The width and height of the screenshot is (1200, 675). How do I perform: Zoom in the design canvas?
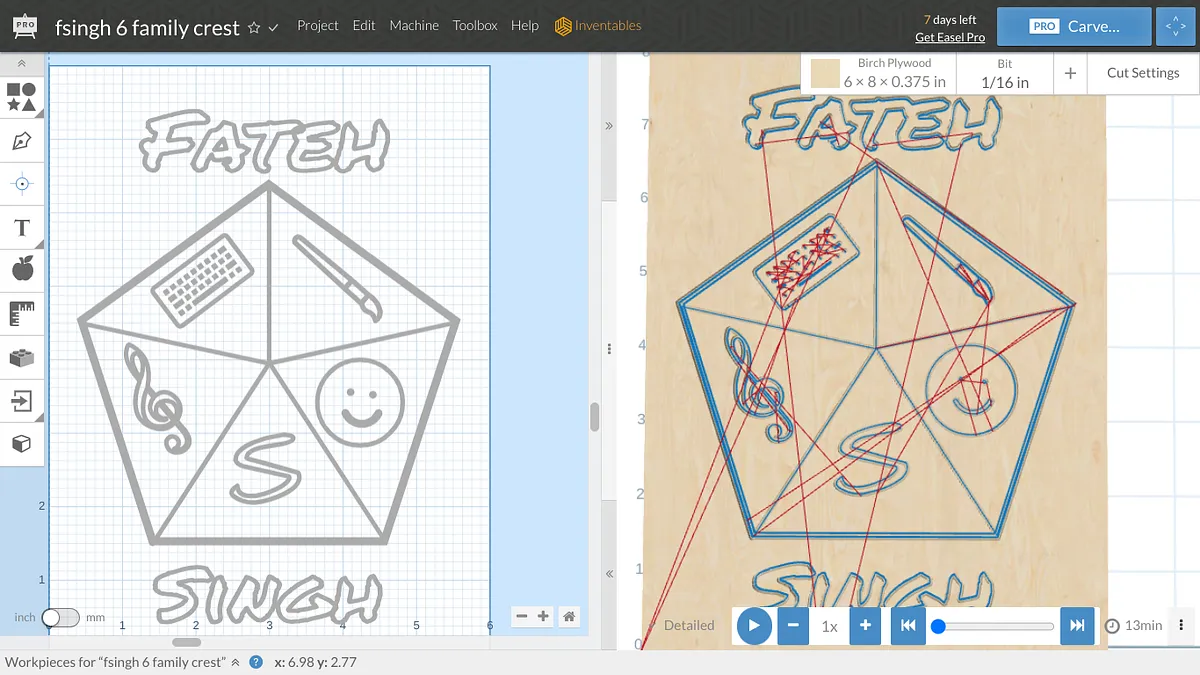click(x=543, y=617)
